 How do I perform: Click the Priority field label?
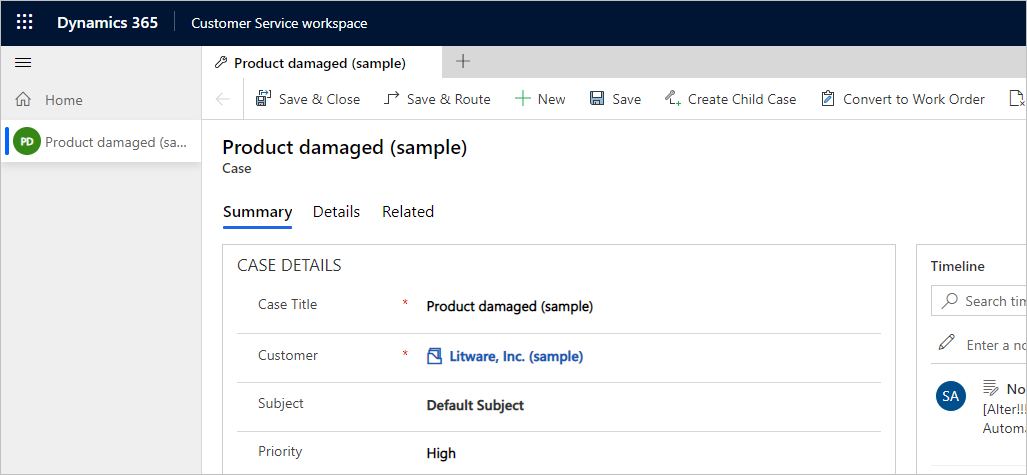pyautogui.click(x=280, y=451)
